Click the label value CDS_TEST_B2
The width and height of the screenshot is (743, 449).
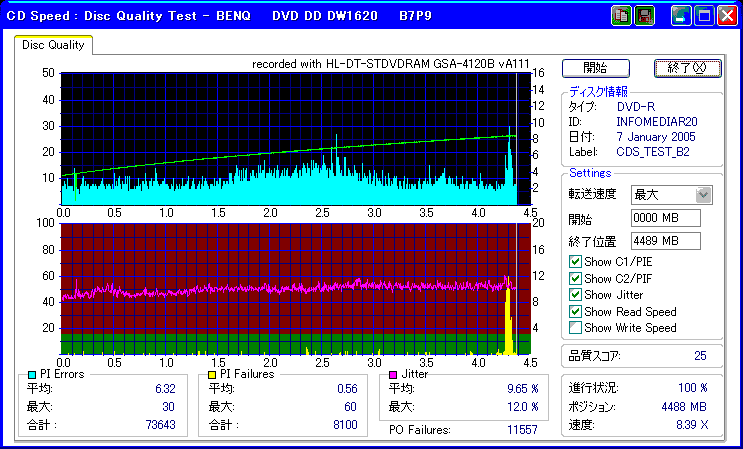[x=652, y=152]
